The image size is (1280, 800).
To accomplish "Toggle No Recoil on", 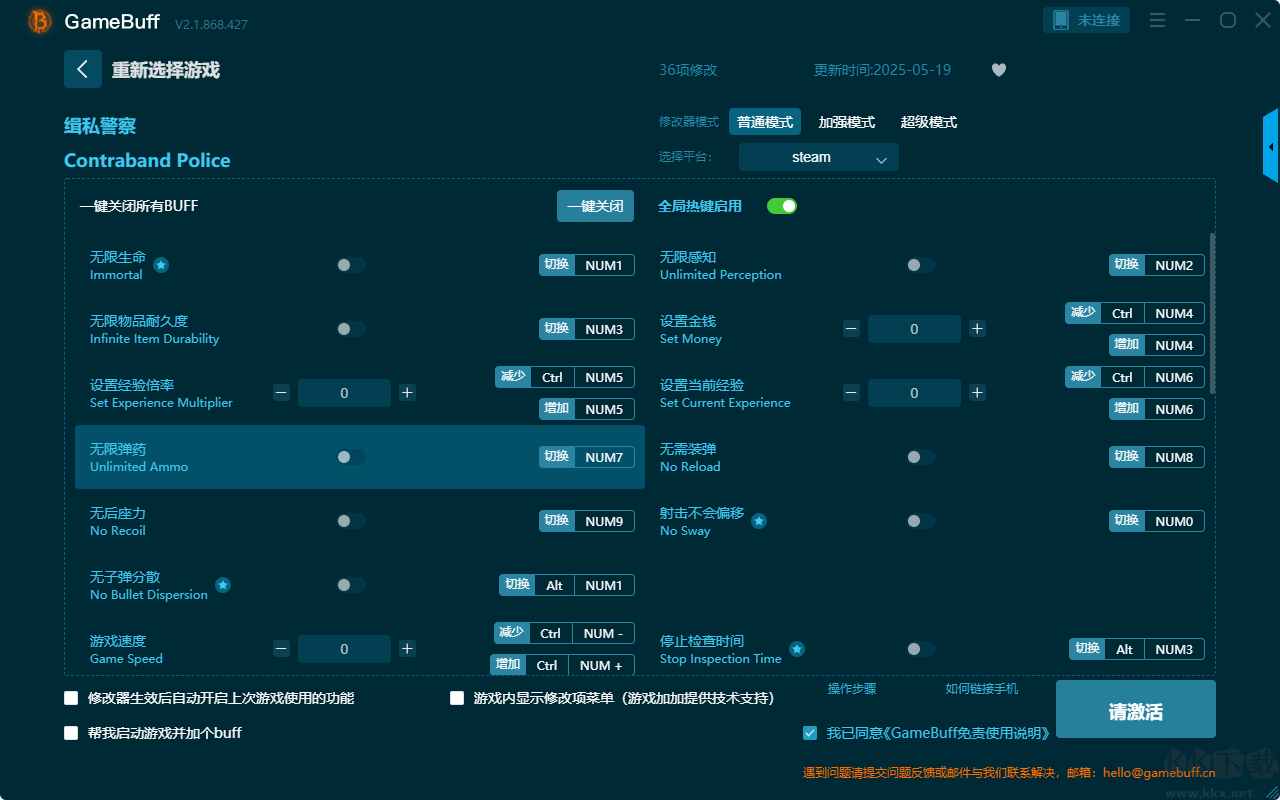I will (x=351, y=521).
